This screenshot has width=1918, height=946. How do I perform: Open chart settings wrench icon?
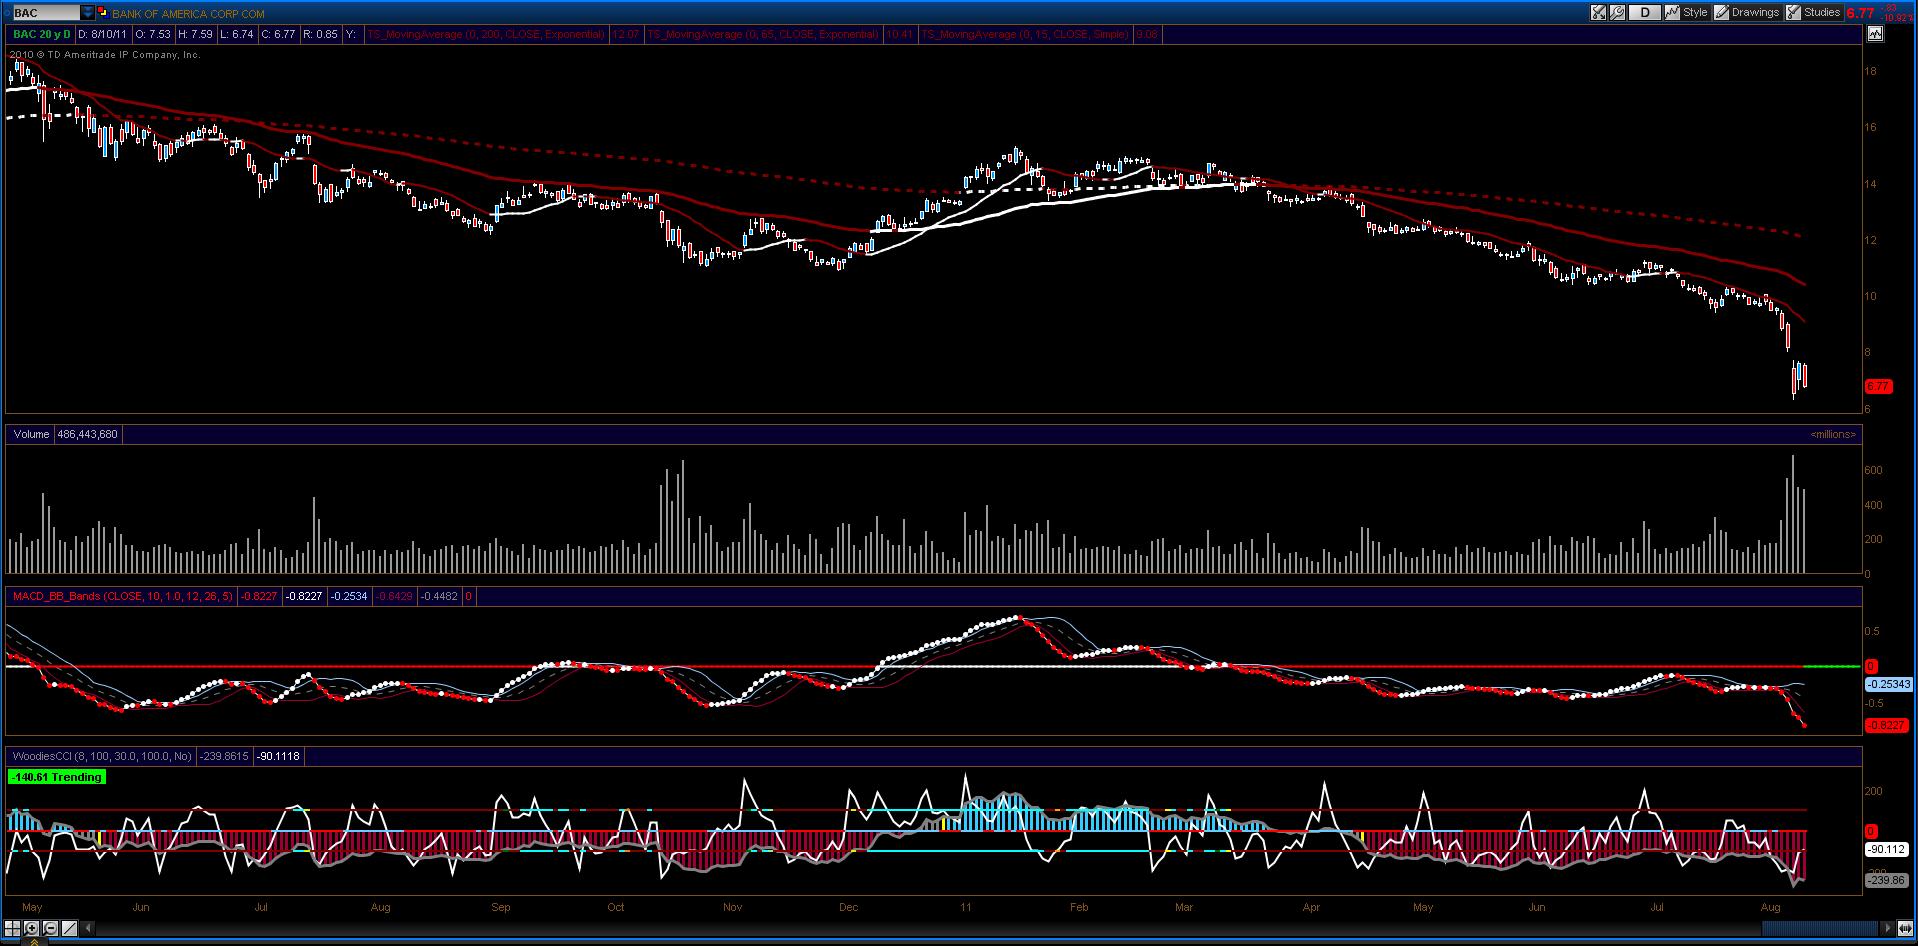(1617, 12)
